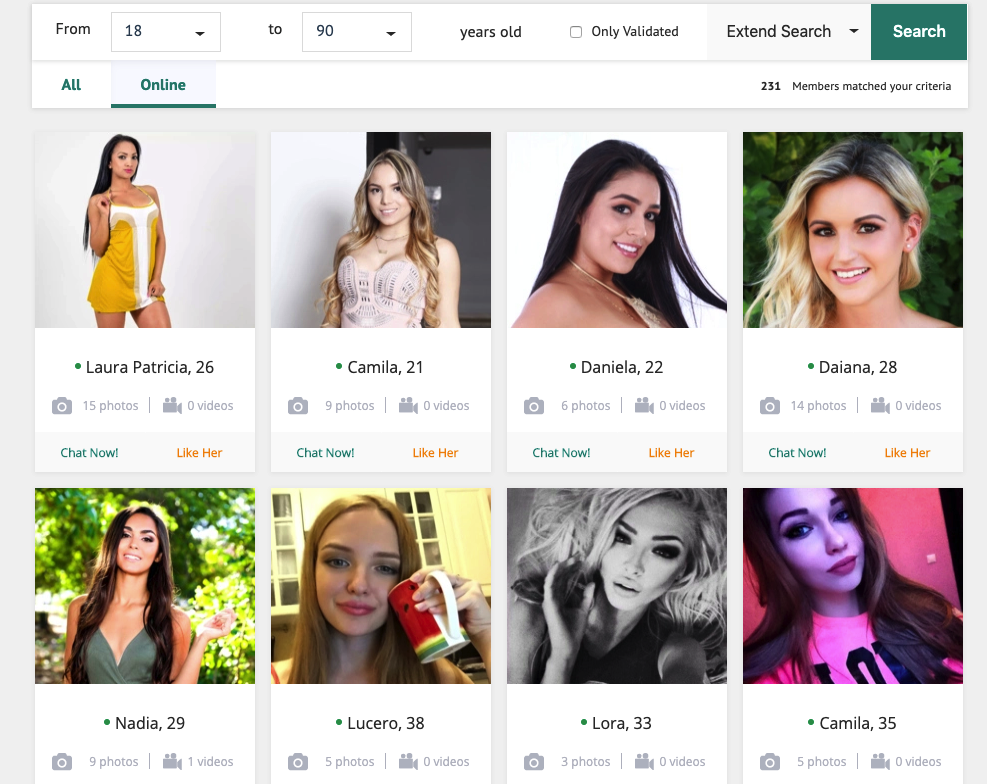
Task: Click Like Her on Camila, 21's card
Action: click(x=435, y=452)
